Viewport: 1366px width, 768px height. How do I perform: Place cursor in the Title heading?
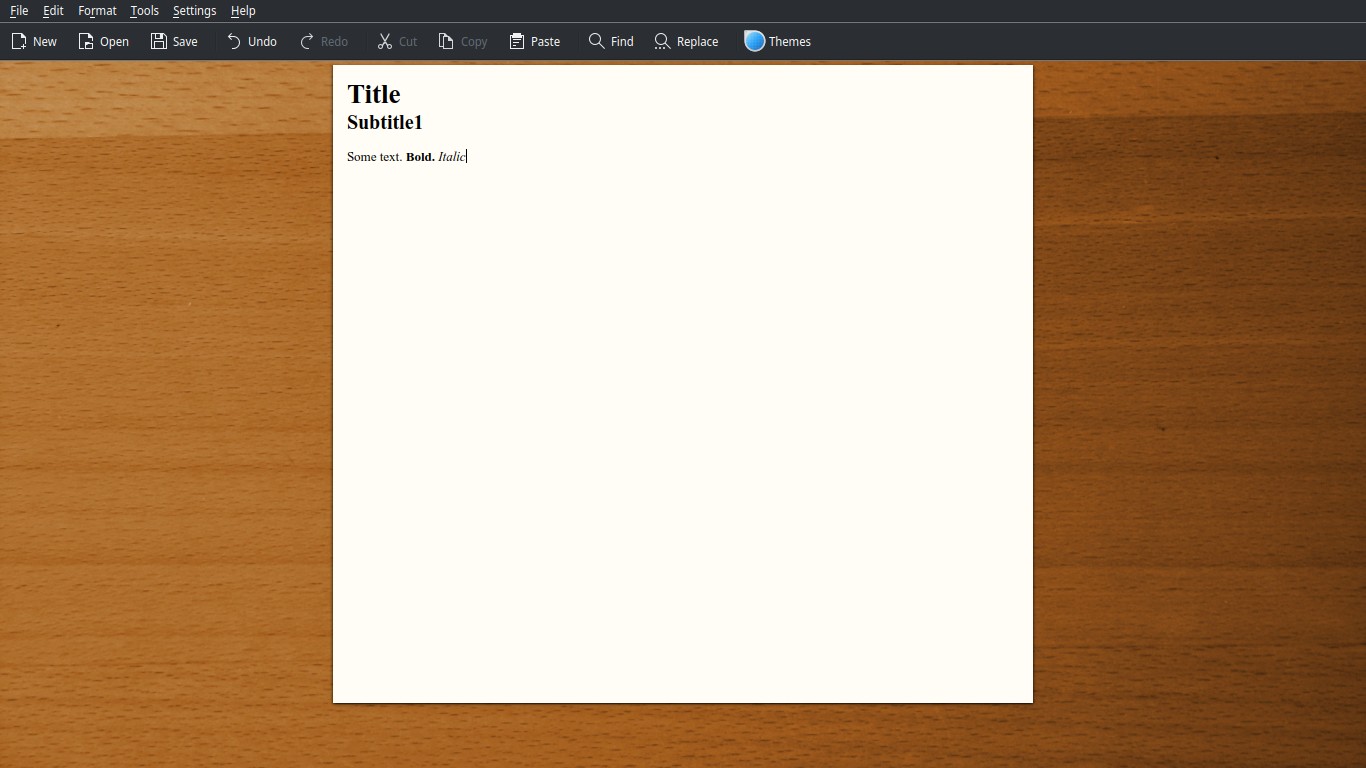coord(374,94)
